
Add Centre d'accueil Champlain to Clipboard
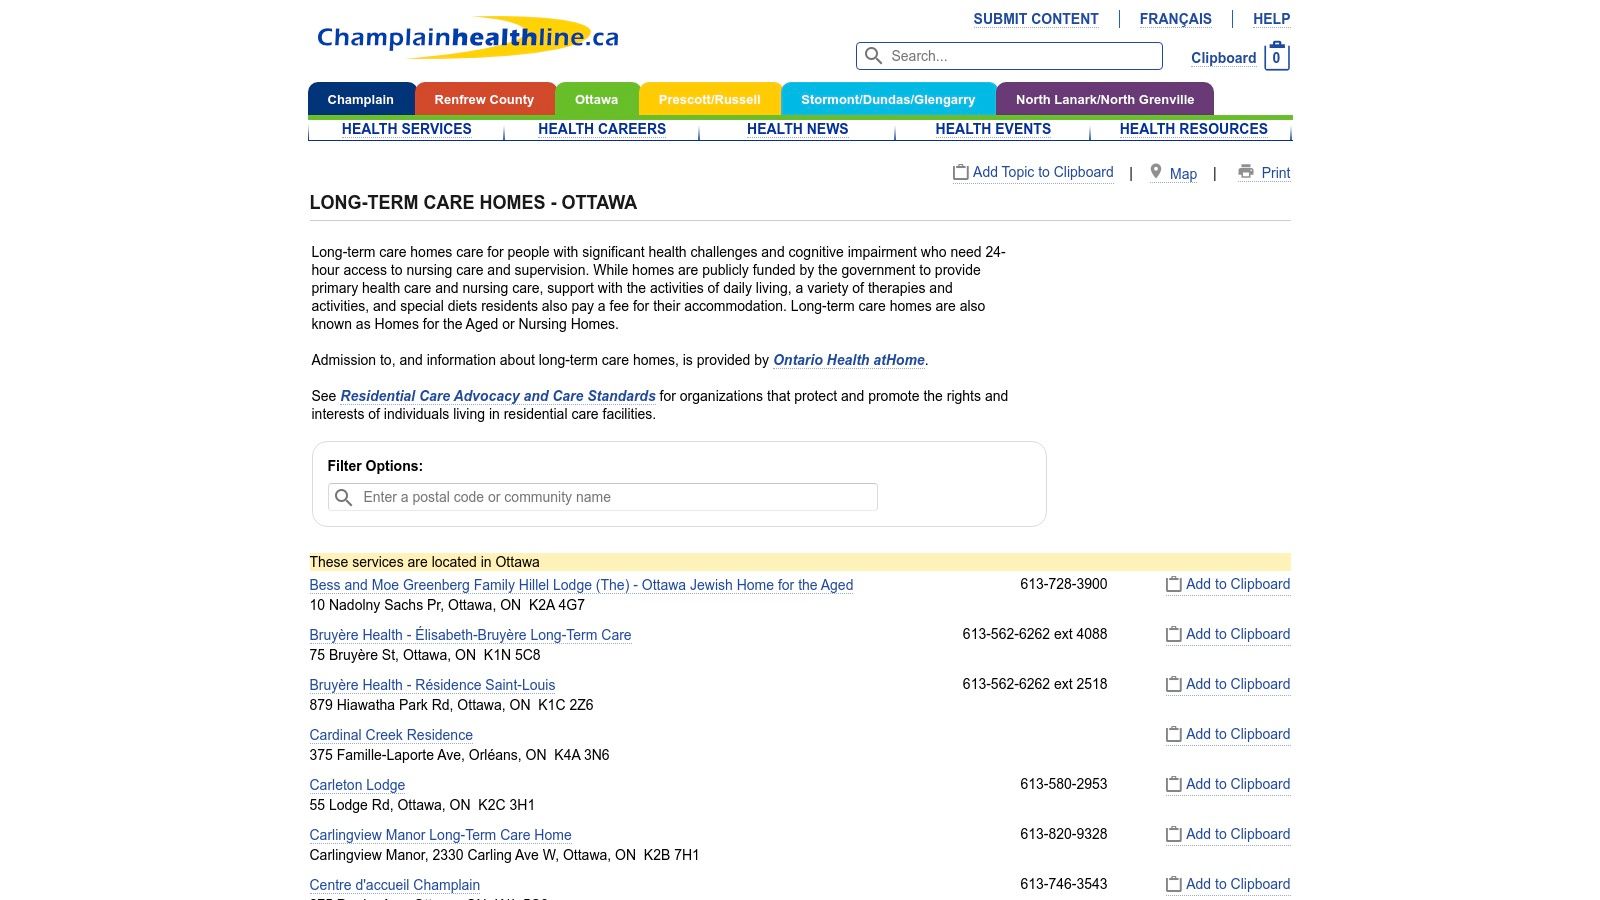tap(1238, 884)
